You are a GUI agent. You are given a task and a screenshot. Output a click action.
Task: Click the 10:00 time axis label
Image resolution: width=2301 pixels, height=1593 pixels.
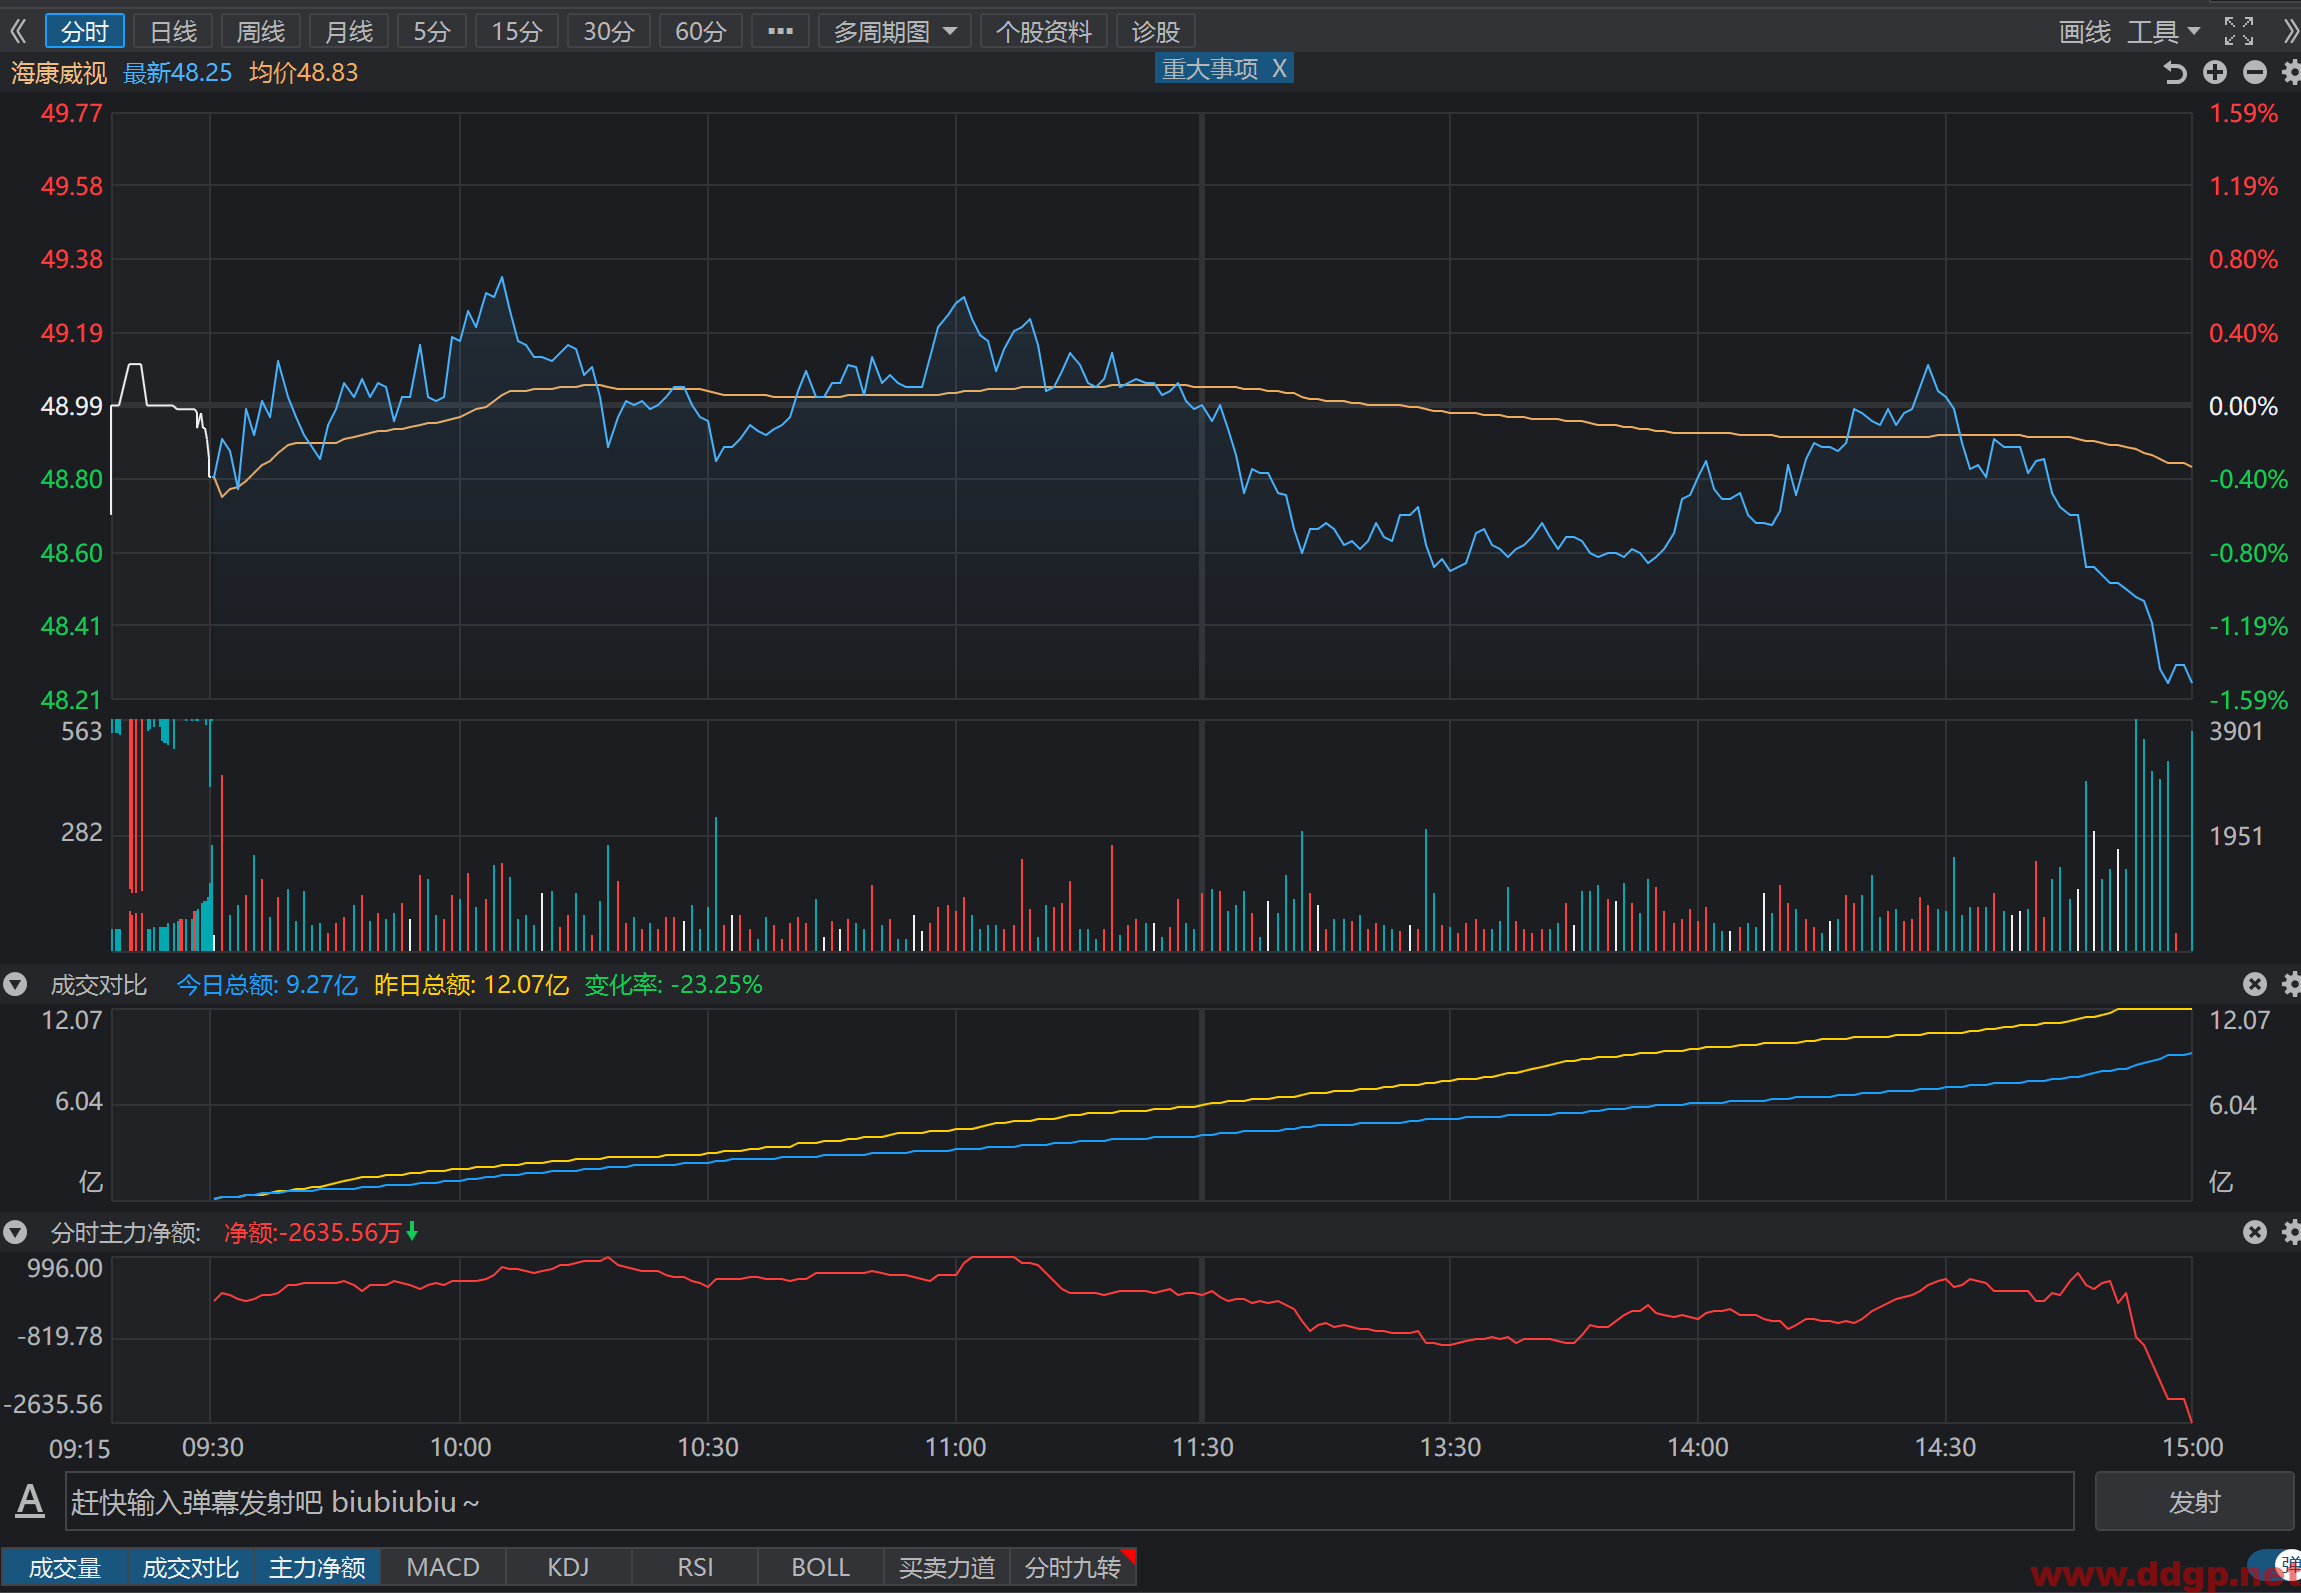[x=460, y=1447]
